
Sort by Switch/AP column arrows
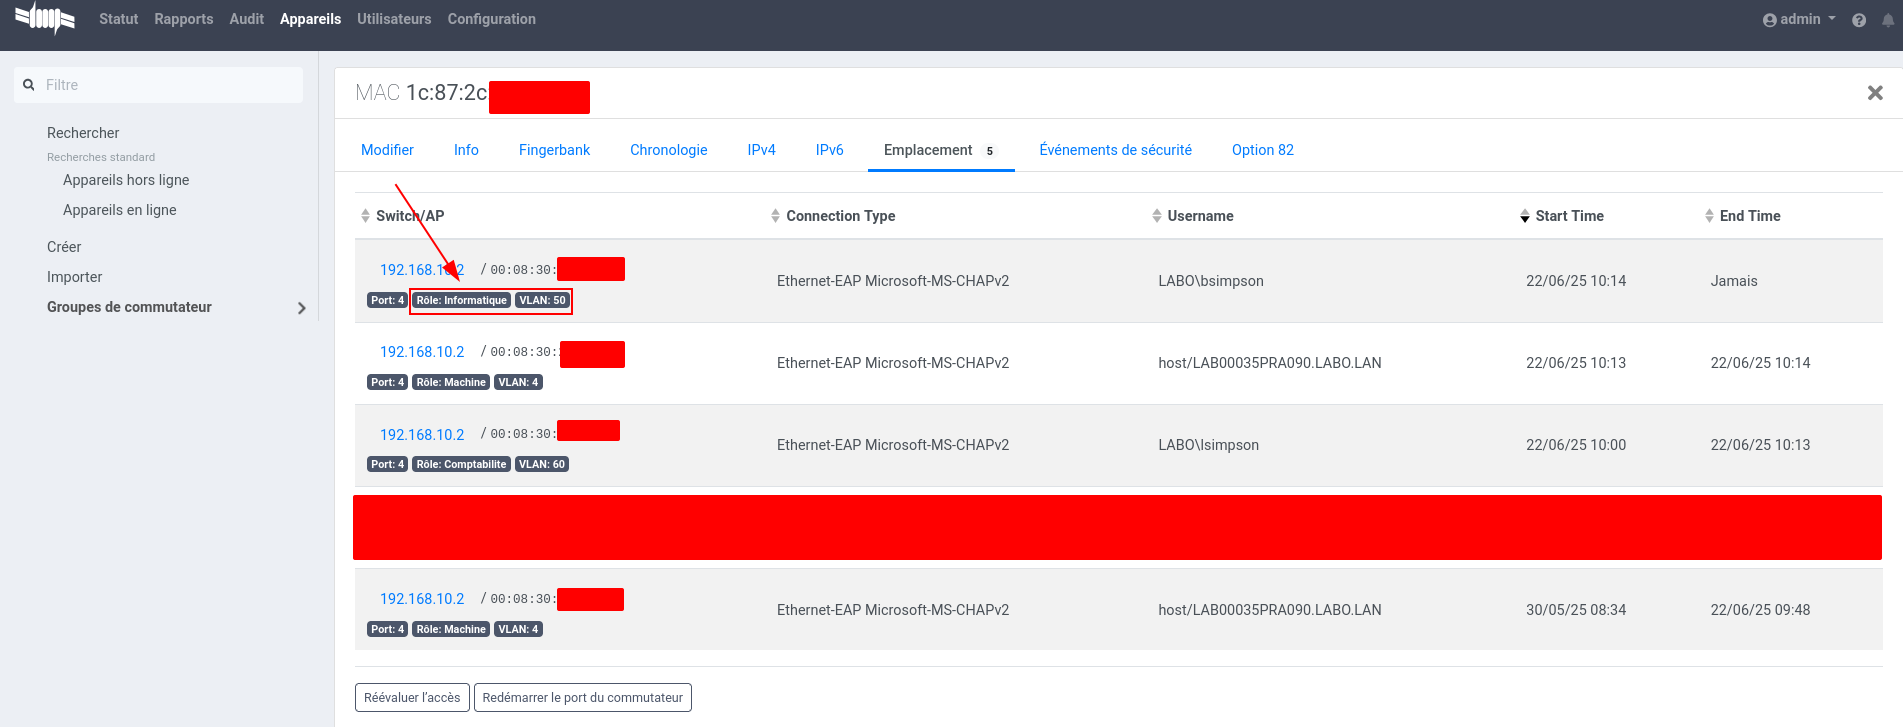[365, 216]
